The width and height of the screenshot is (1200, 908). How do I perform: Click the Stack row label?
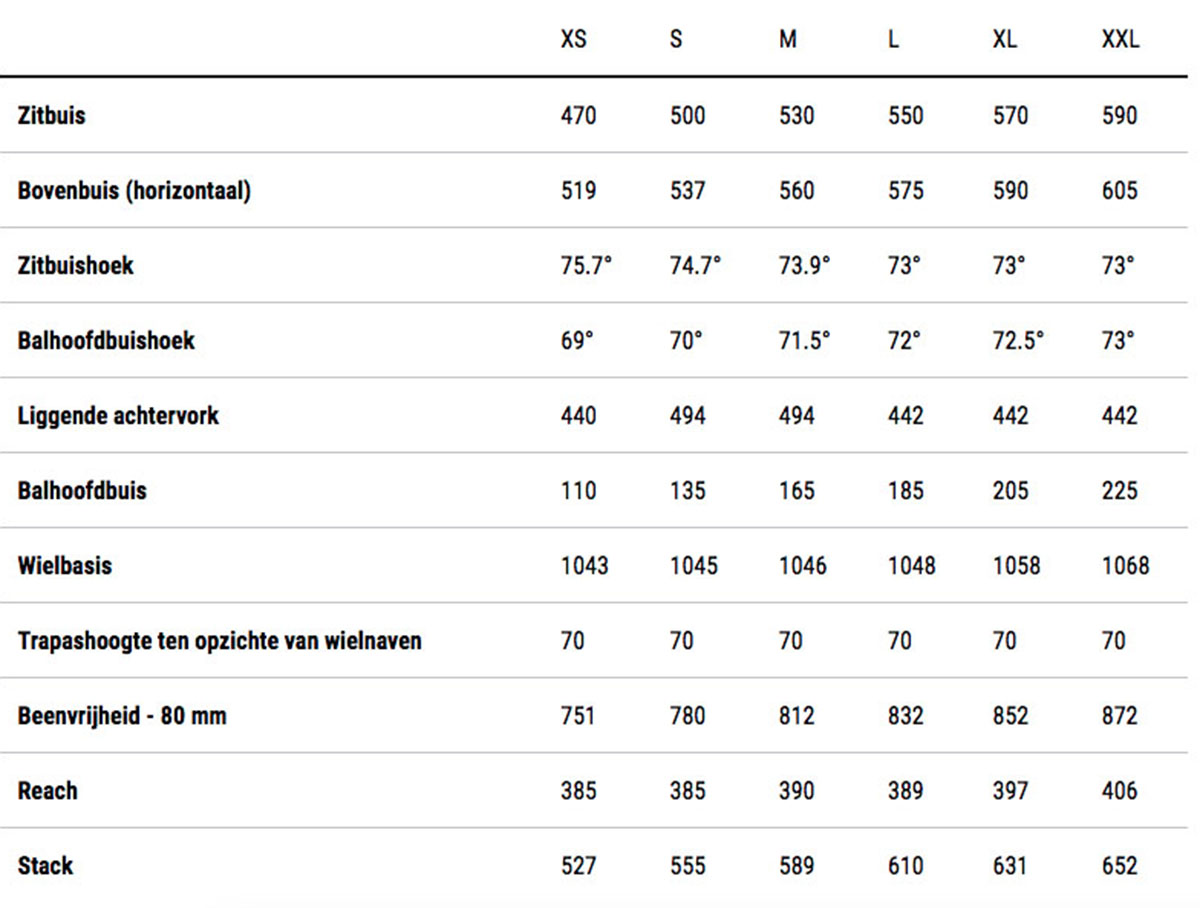click(x=45, y=865)
